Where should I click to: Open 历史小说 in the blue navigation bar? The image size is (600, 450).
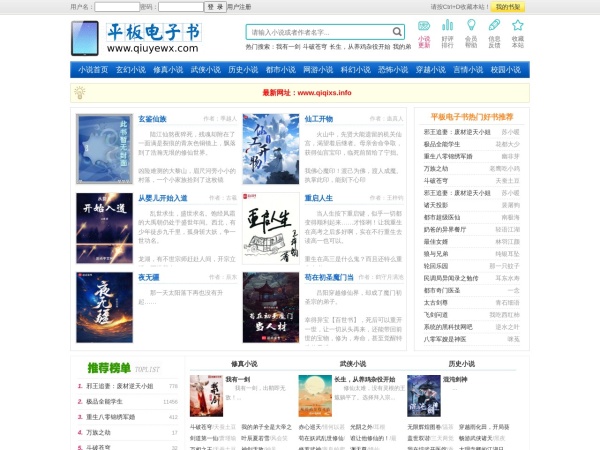point(243,70)
